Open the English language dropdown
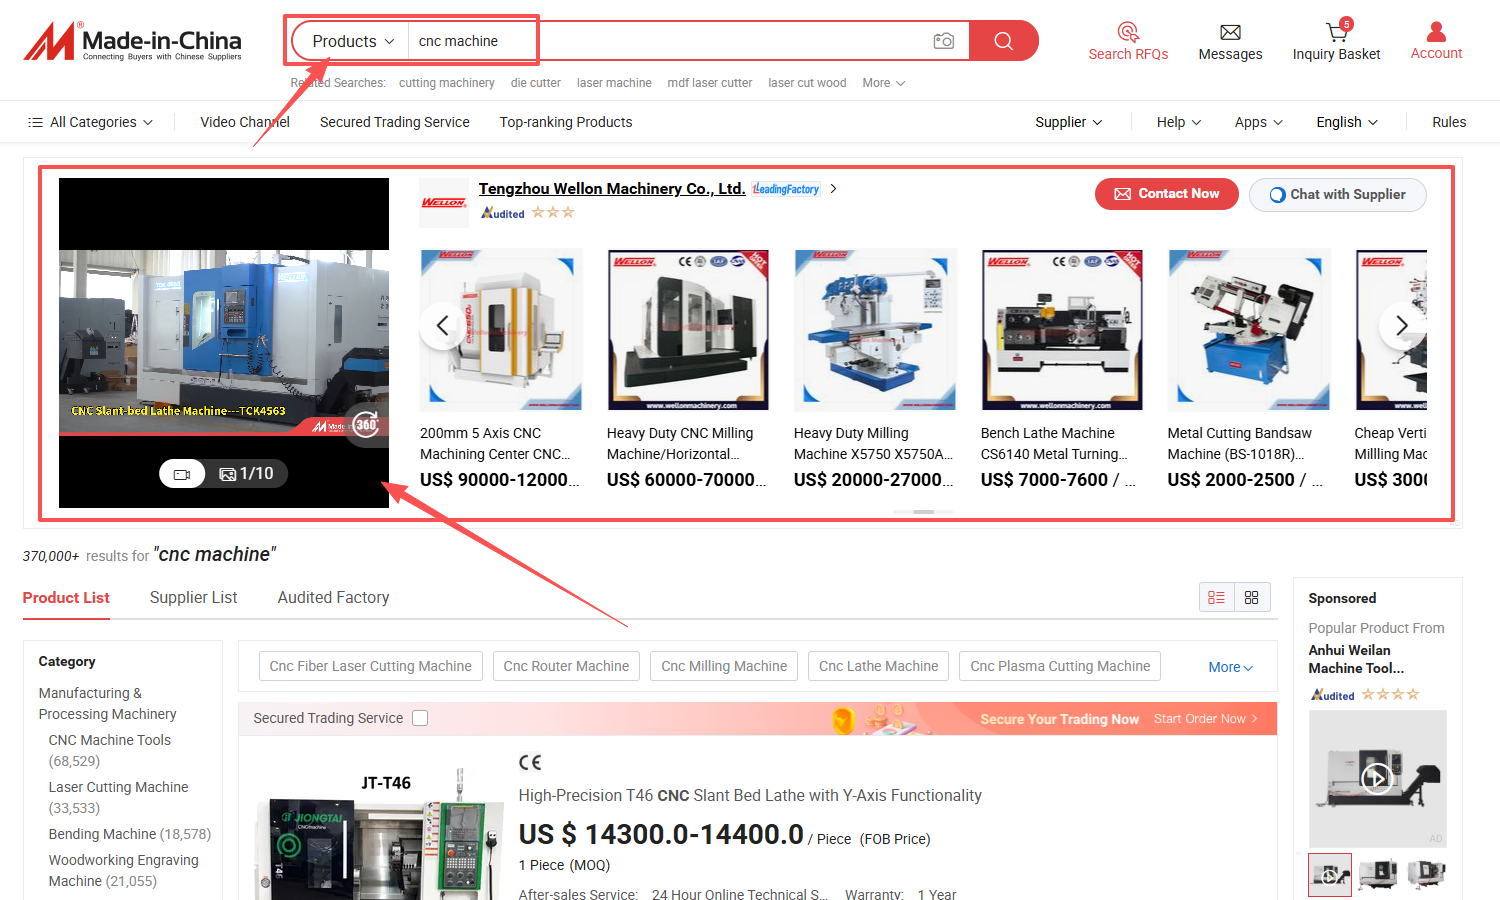The height and width of the screenshot is (900, 1500). pyautogui.click(x=1346, y=122)
